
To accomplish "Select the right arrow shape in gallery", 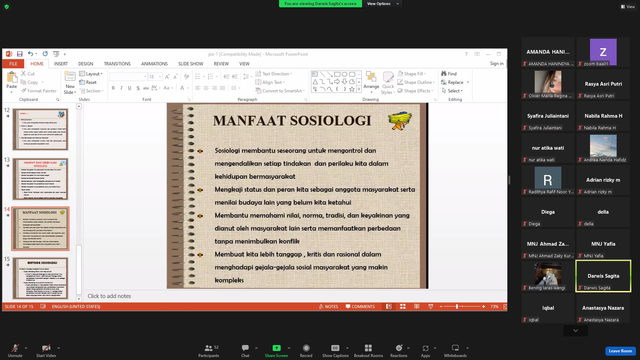I will [338, 82].
